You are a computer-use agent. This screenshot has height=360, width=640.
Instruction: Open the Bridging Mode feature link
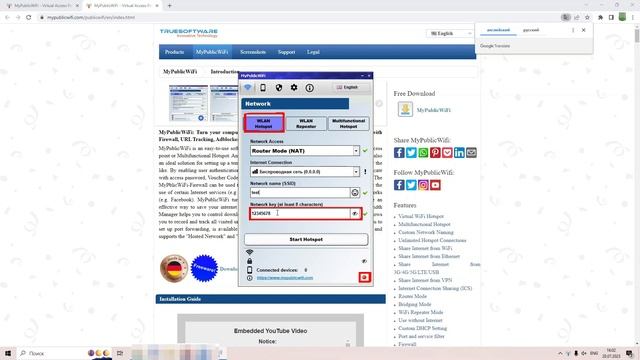[x=415, y=304]
